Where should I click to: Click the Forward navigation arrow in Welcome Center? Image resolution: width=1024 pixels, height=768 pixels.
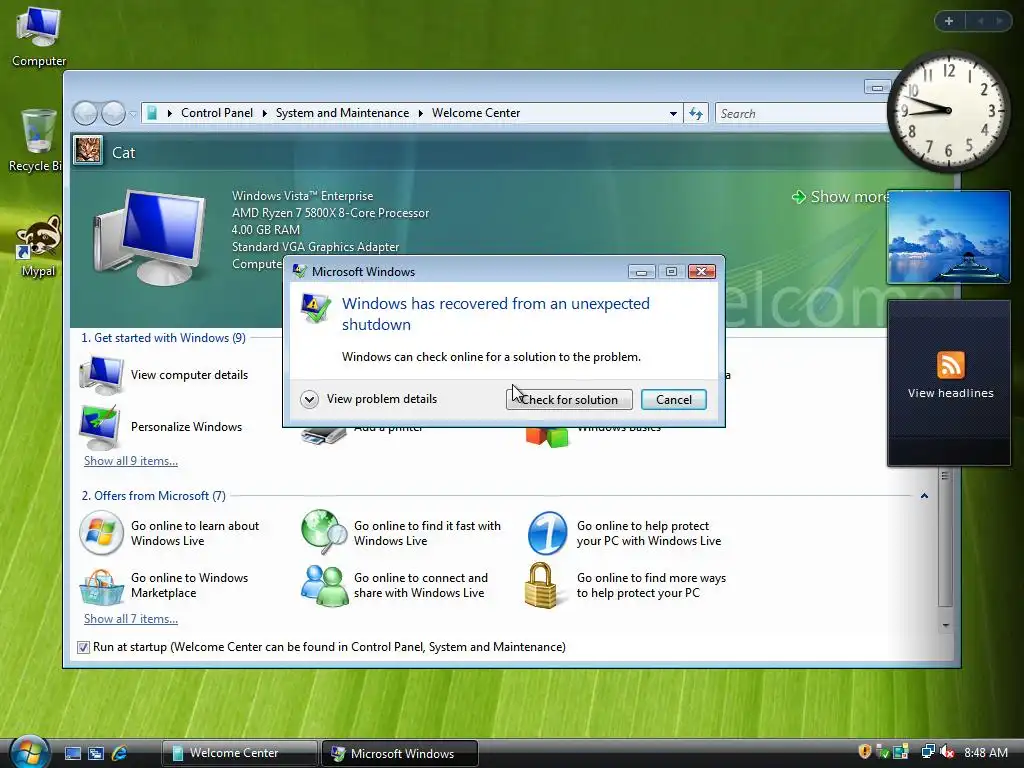113,113
